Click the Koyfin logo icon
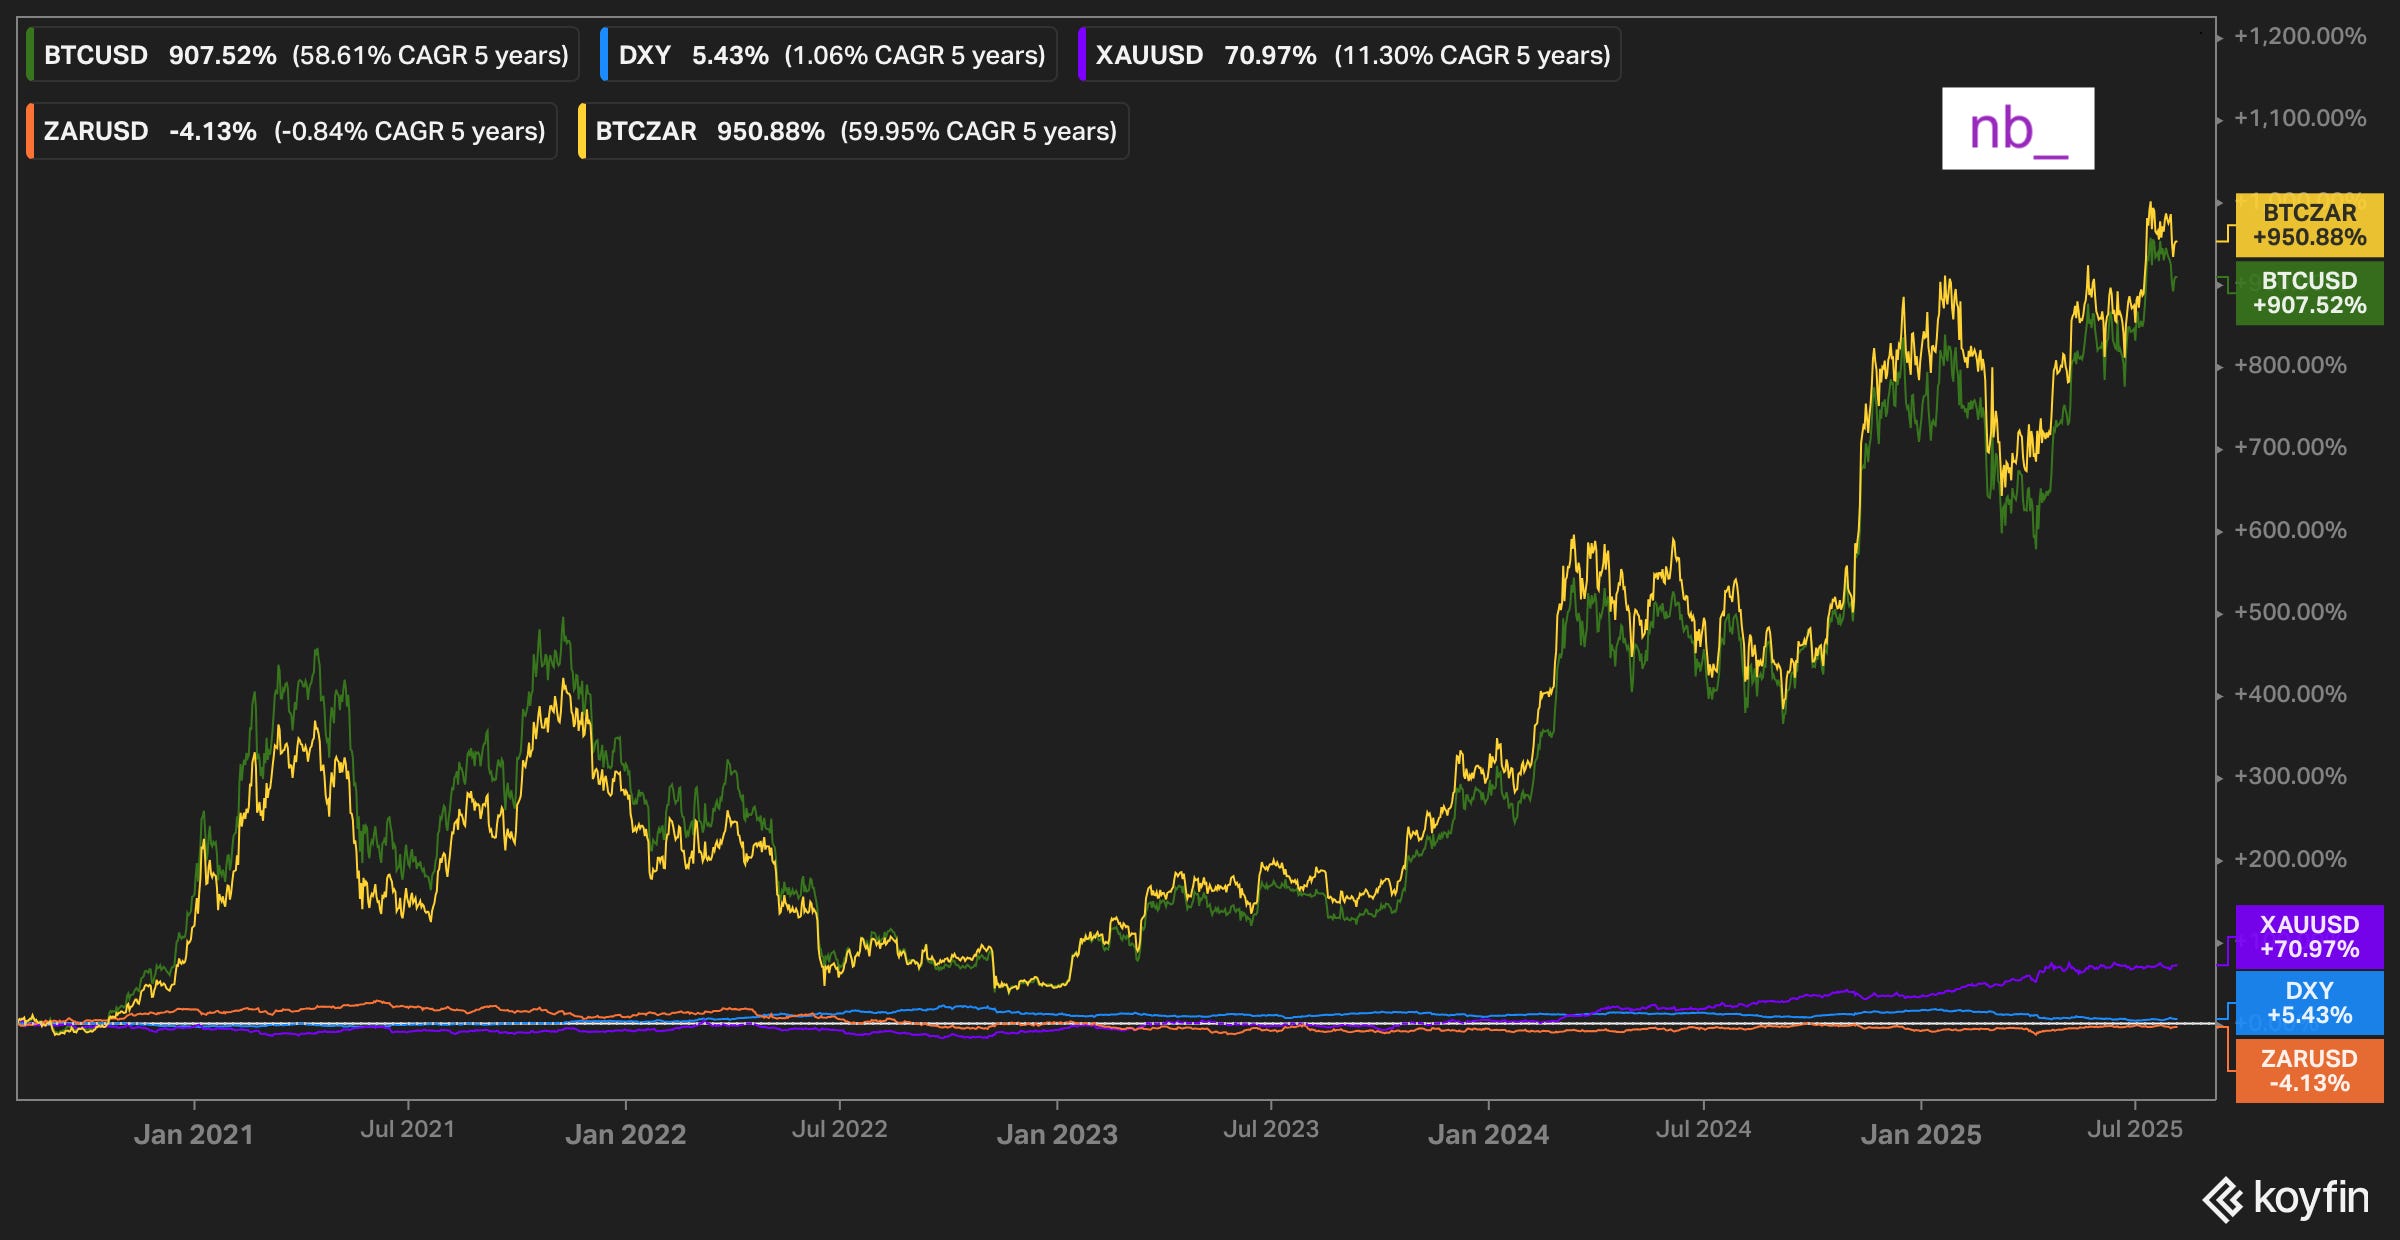The image size is (2400, 1240). (x=2223, y=1199)
